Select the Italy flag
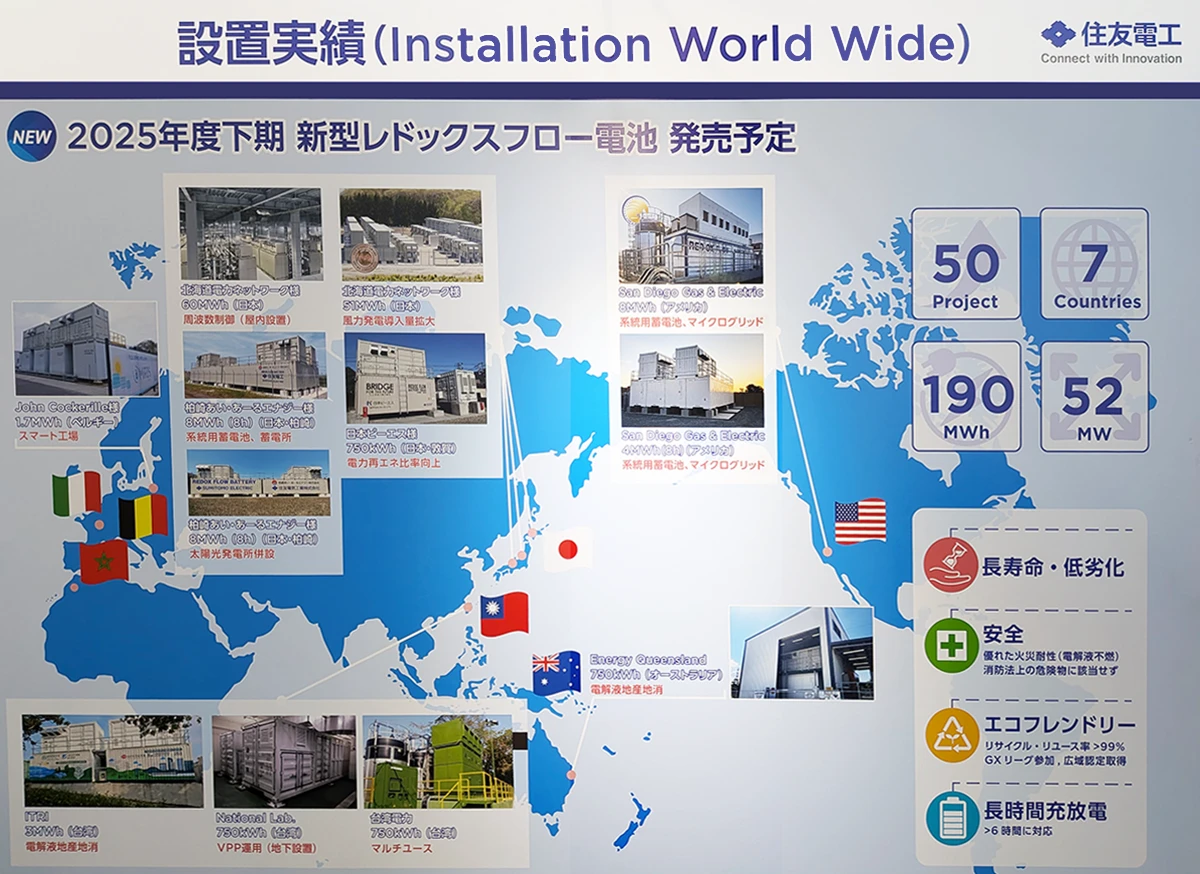Viewport: 1200px width, 874px height. [x=77, y=493]
